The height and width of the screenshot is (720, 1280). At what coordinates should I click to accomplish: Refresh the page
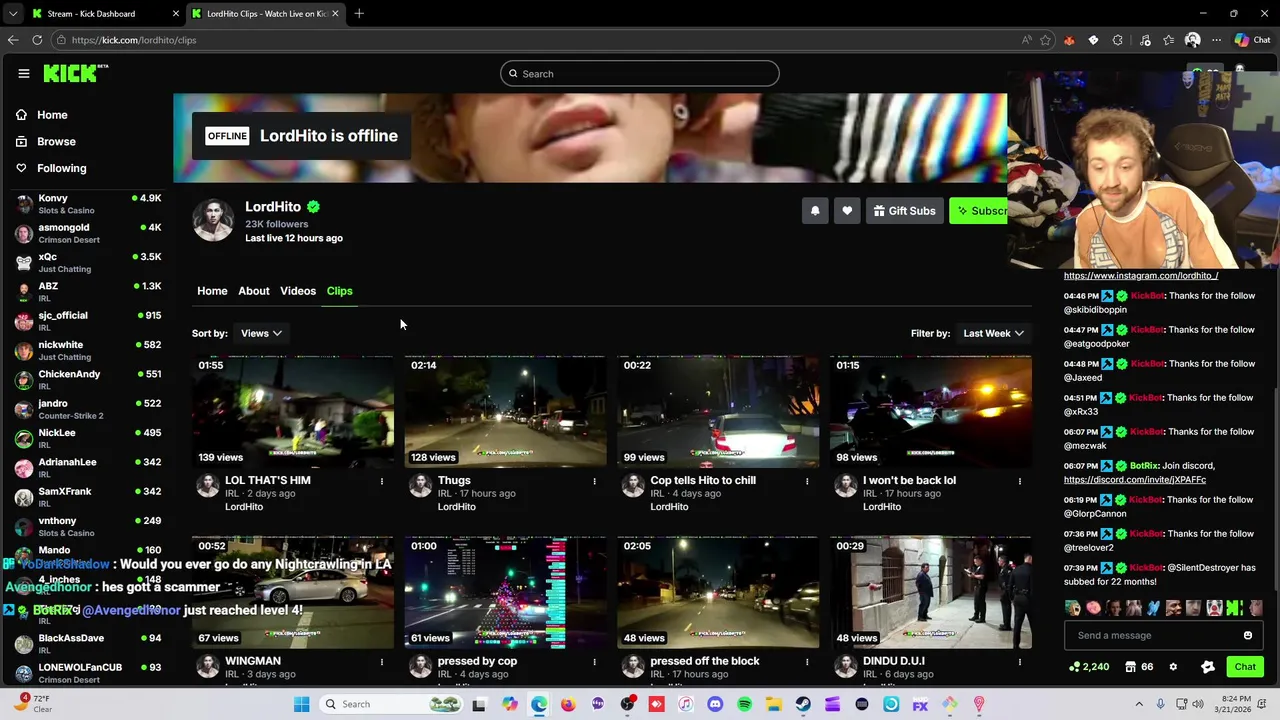tap(37, 40)
